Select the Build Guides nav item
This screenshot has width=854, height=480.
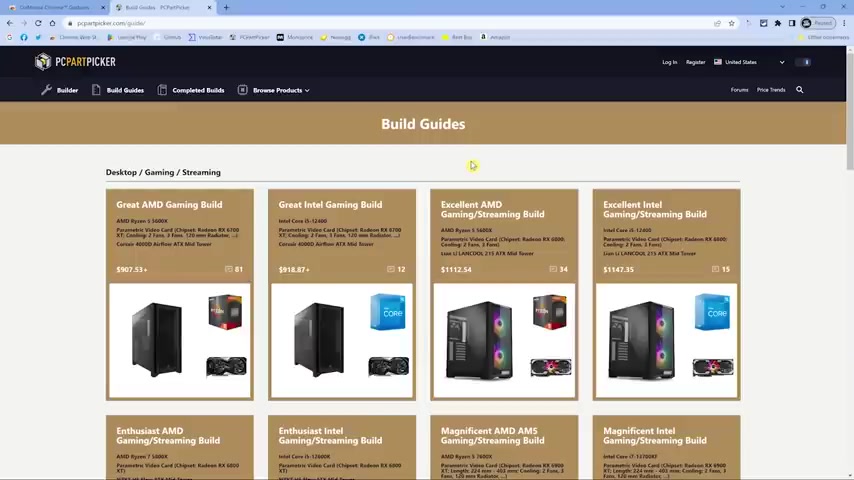(118, 90)
